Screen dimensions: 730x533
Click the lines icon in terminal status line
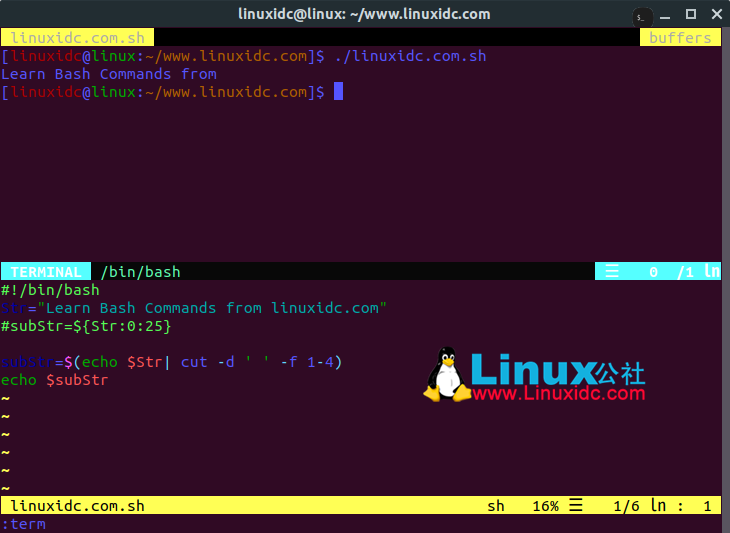pyautogui.click(x=612, y=271)
